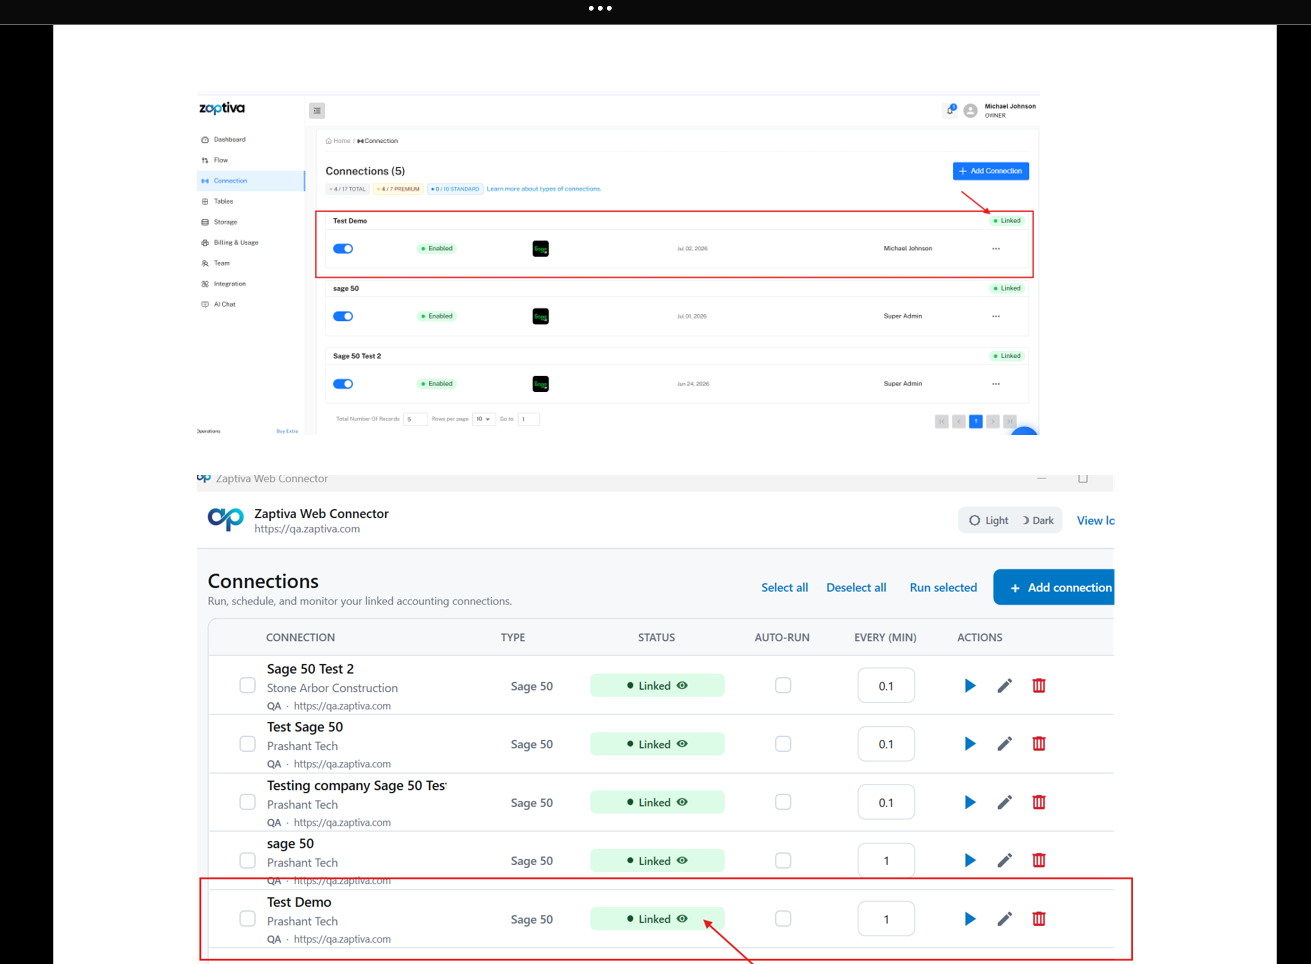Toggle the enable switch for web Test Demo connection
The height and width of the screenshot is (964, 1311).
(343, 249)
